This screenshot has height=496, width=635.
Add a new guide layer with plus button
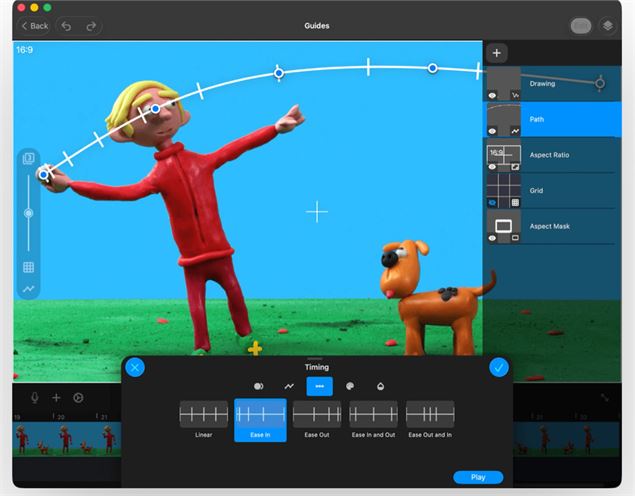(x=497, y=53)
